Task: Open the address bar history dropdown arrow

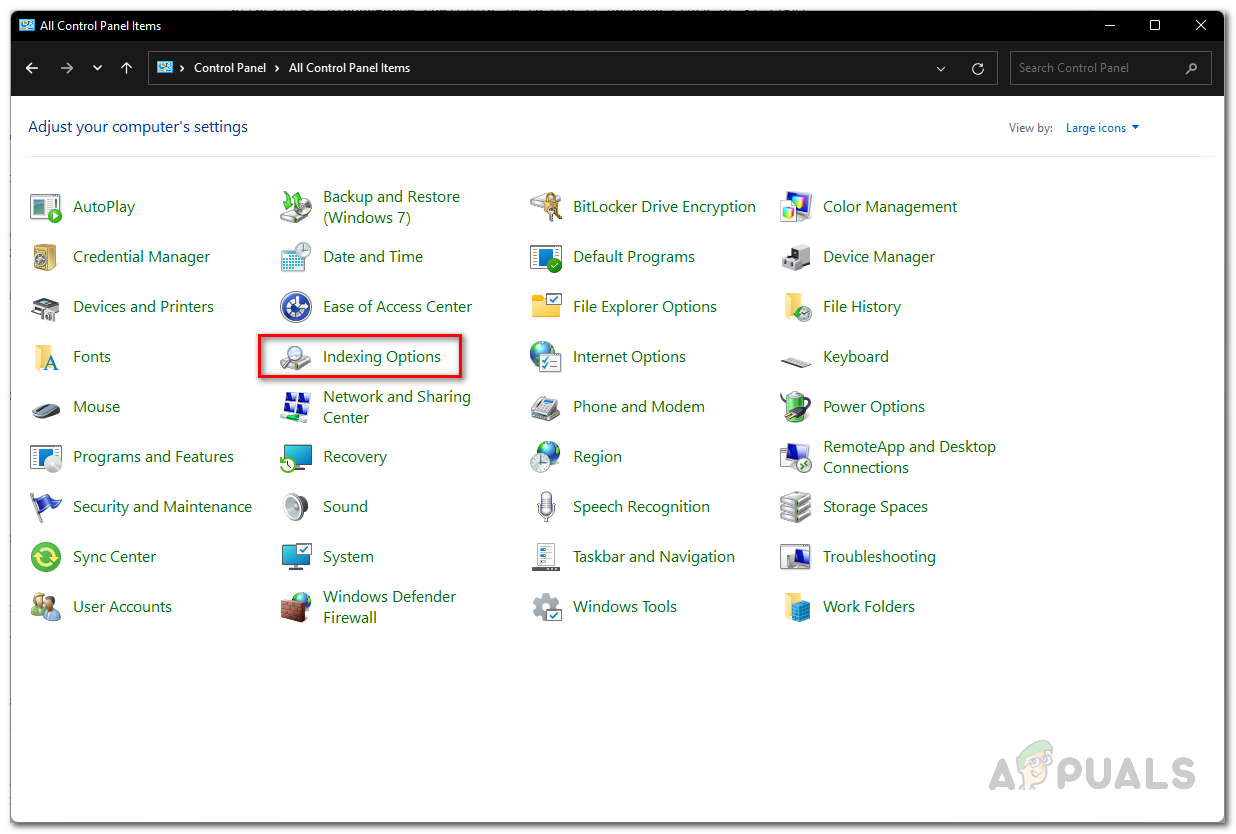Action: pos(941,68)
